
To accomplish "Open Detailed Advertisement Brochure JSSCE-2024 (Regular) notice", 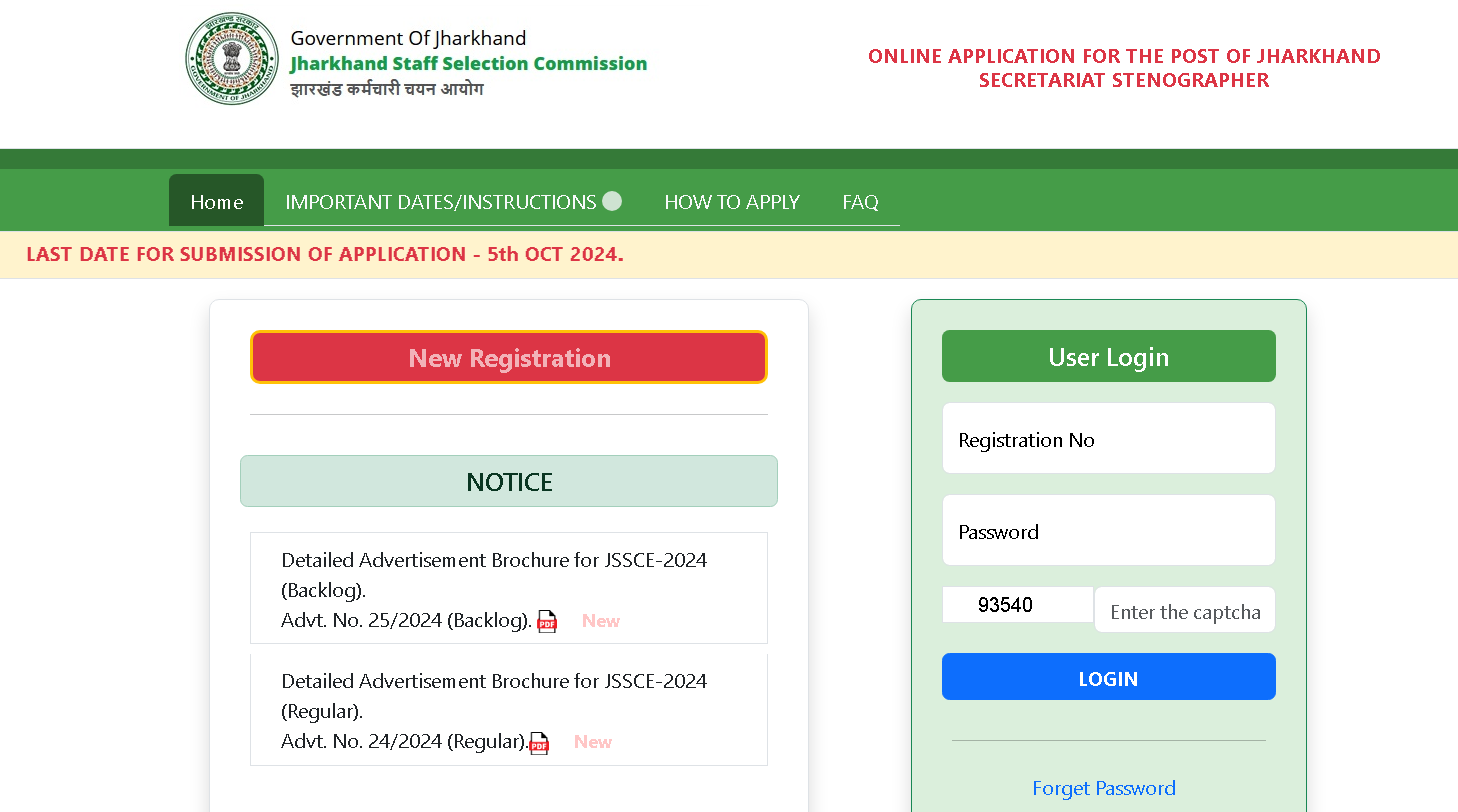I will tap(508, 710).
